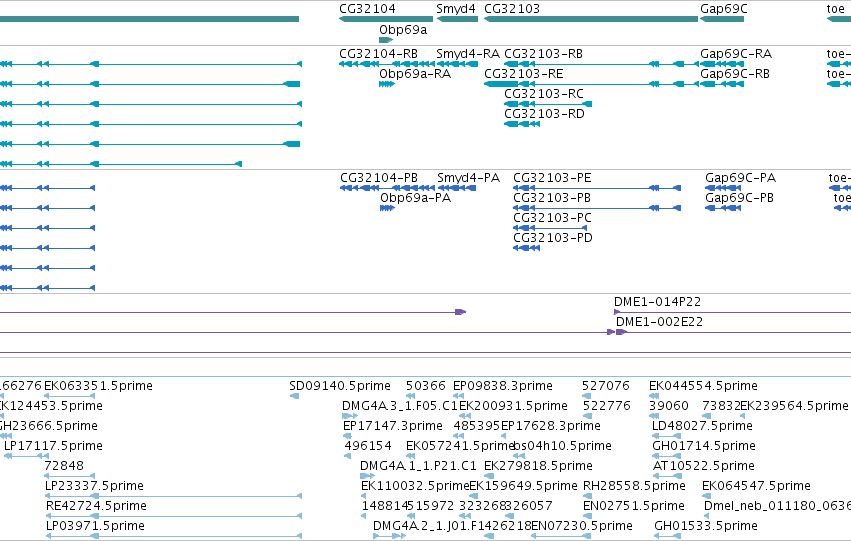This screenshot has height=541, width=851.
Task: Click the CG32103 gene label
Action: [512, 9]
